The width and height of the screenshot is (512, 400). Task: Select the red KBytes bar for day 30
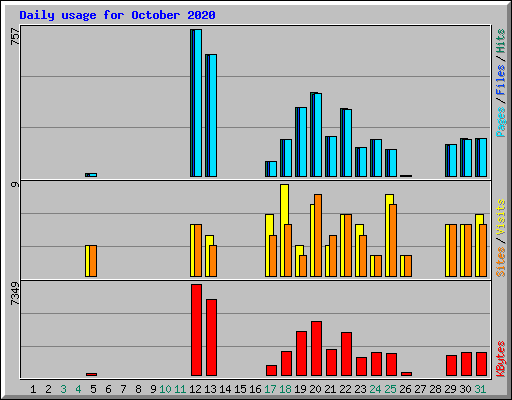coord(466,364)
